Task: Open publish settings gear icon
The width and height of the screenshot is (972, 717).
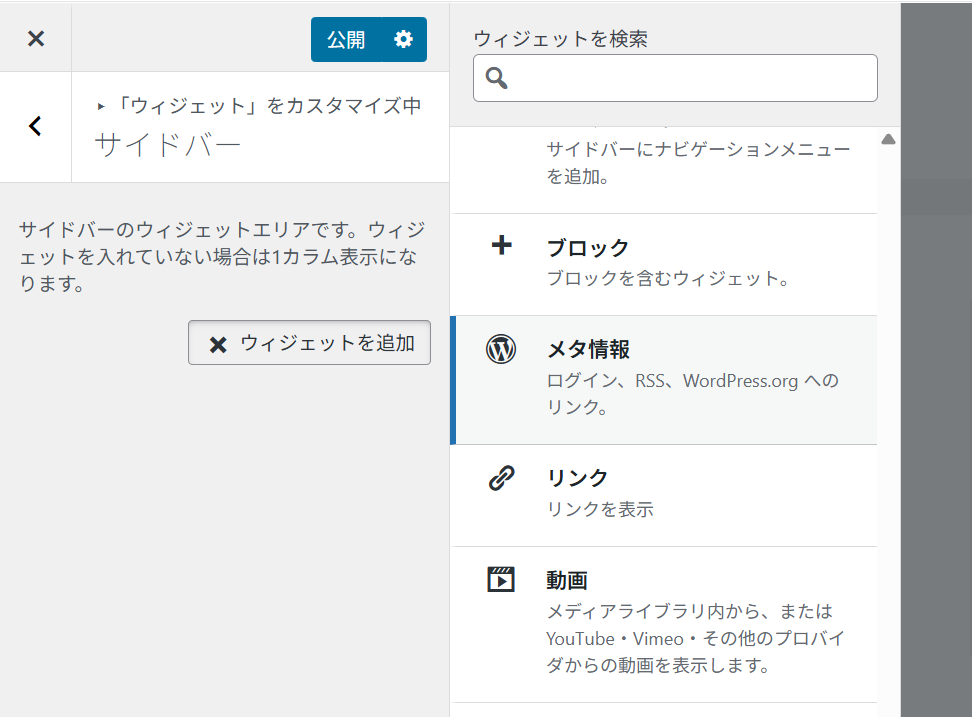Action: point(403,40)
